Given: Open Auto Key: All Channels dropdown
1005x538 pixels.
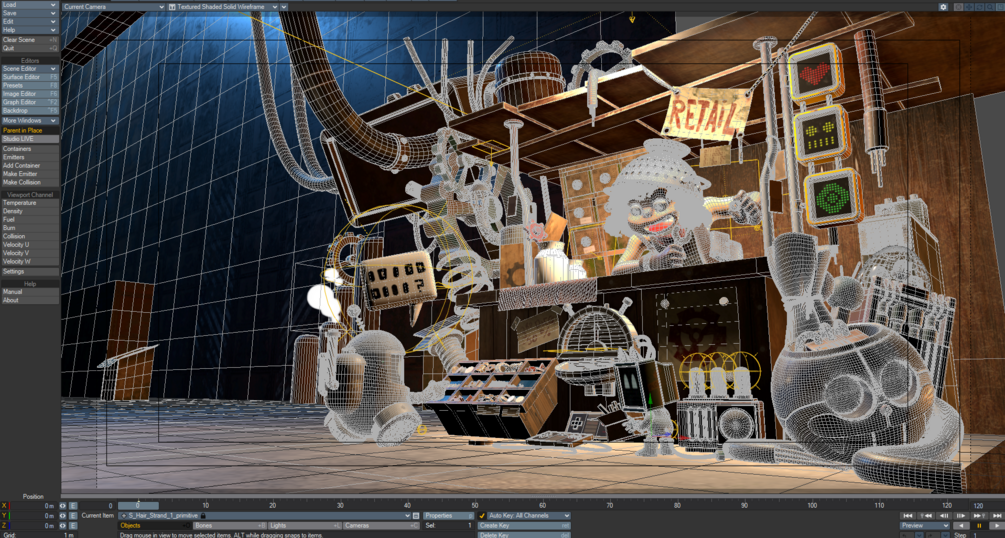Looking at the screenshot, I should (x=529, y=516).
